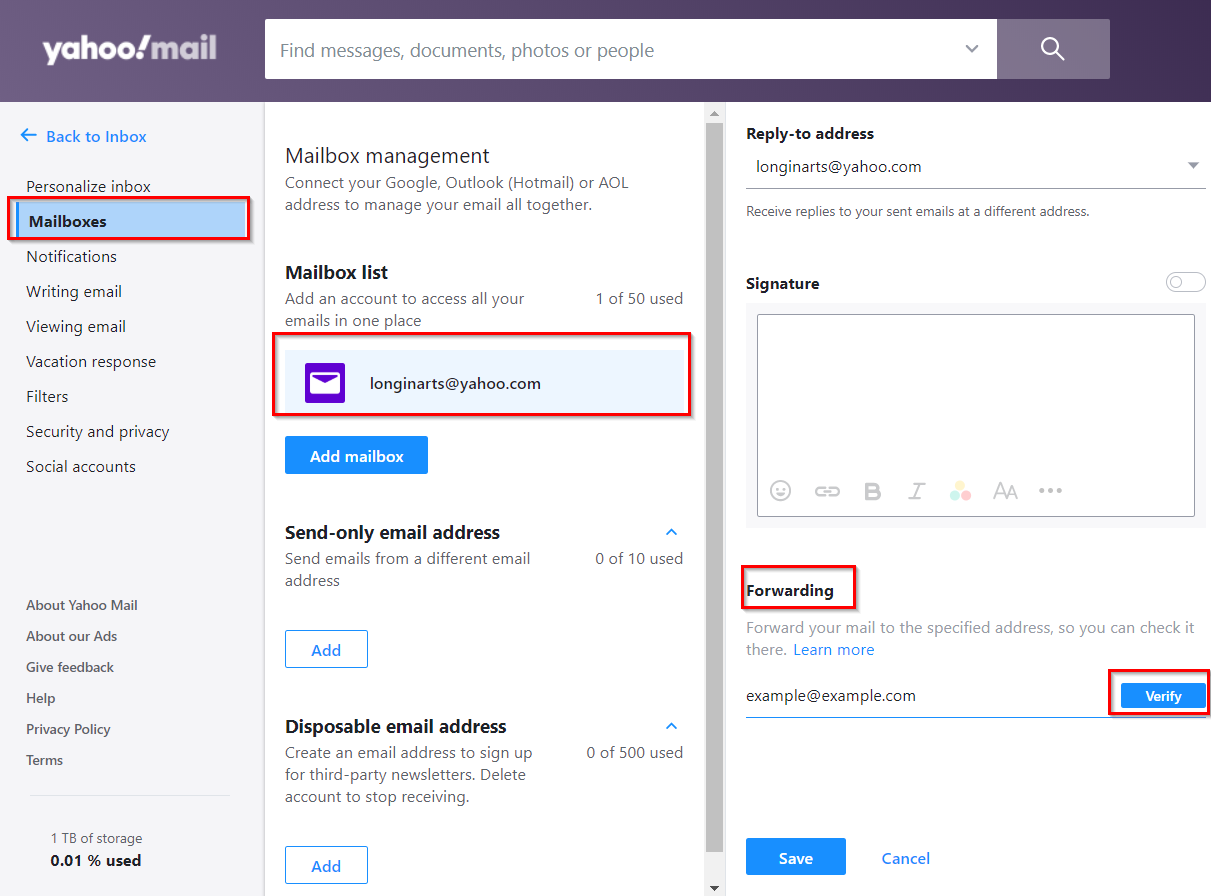Open the Reply-to address dropdown
The width and height of the screenshot is (1211, 896).
click(x=975, y=167)
